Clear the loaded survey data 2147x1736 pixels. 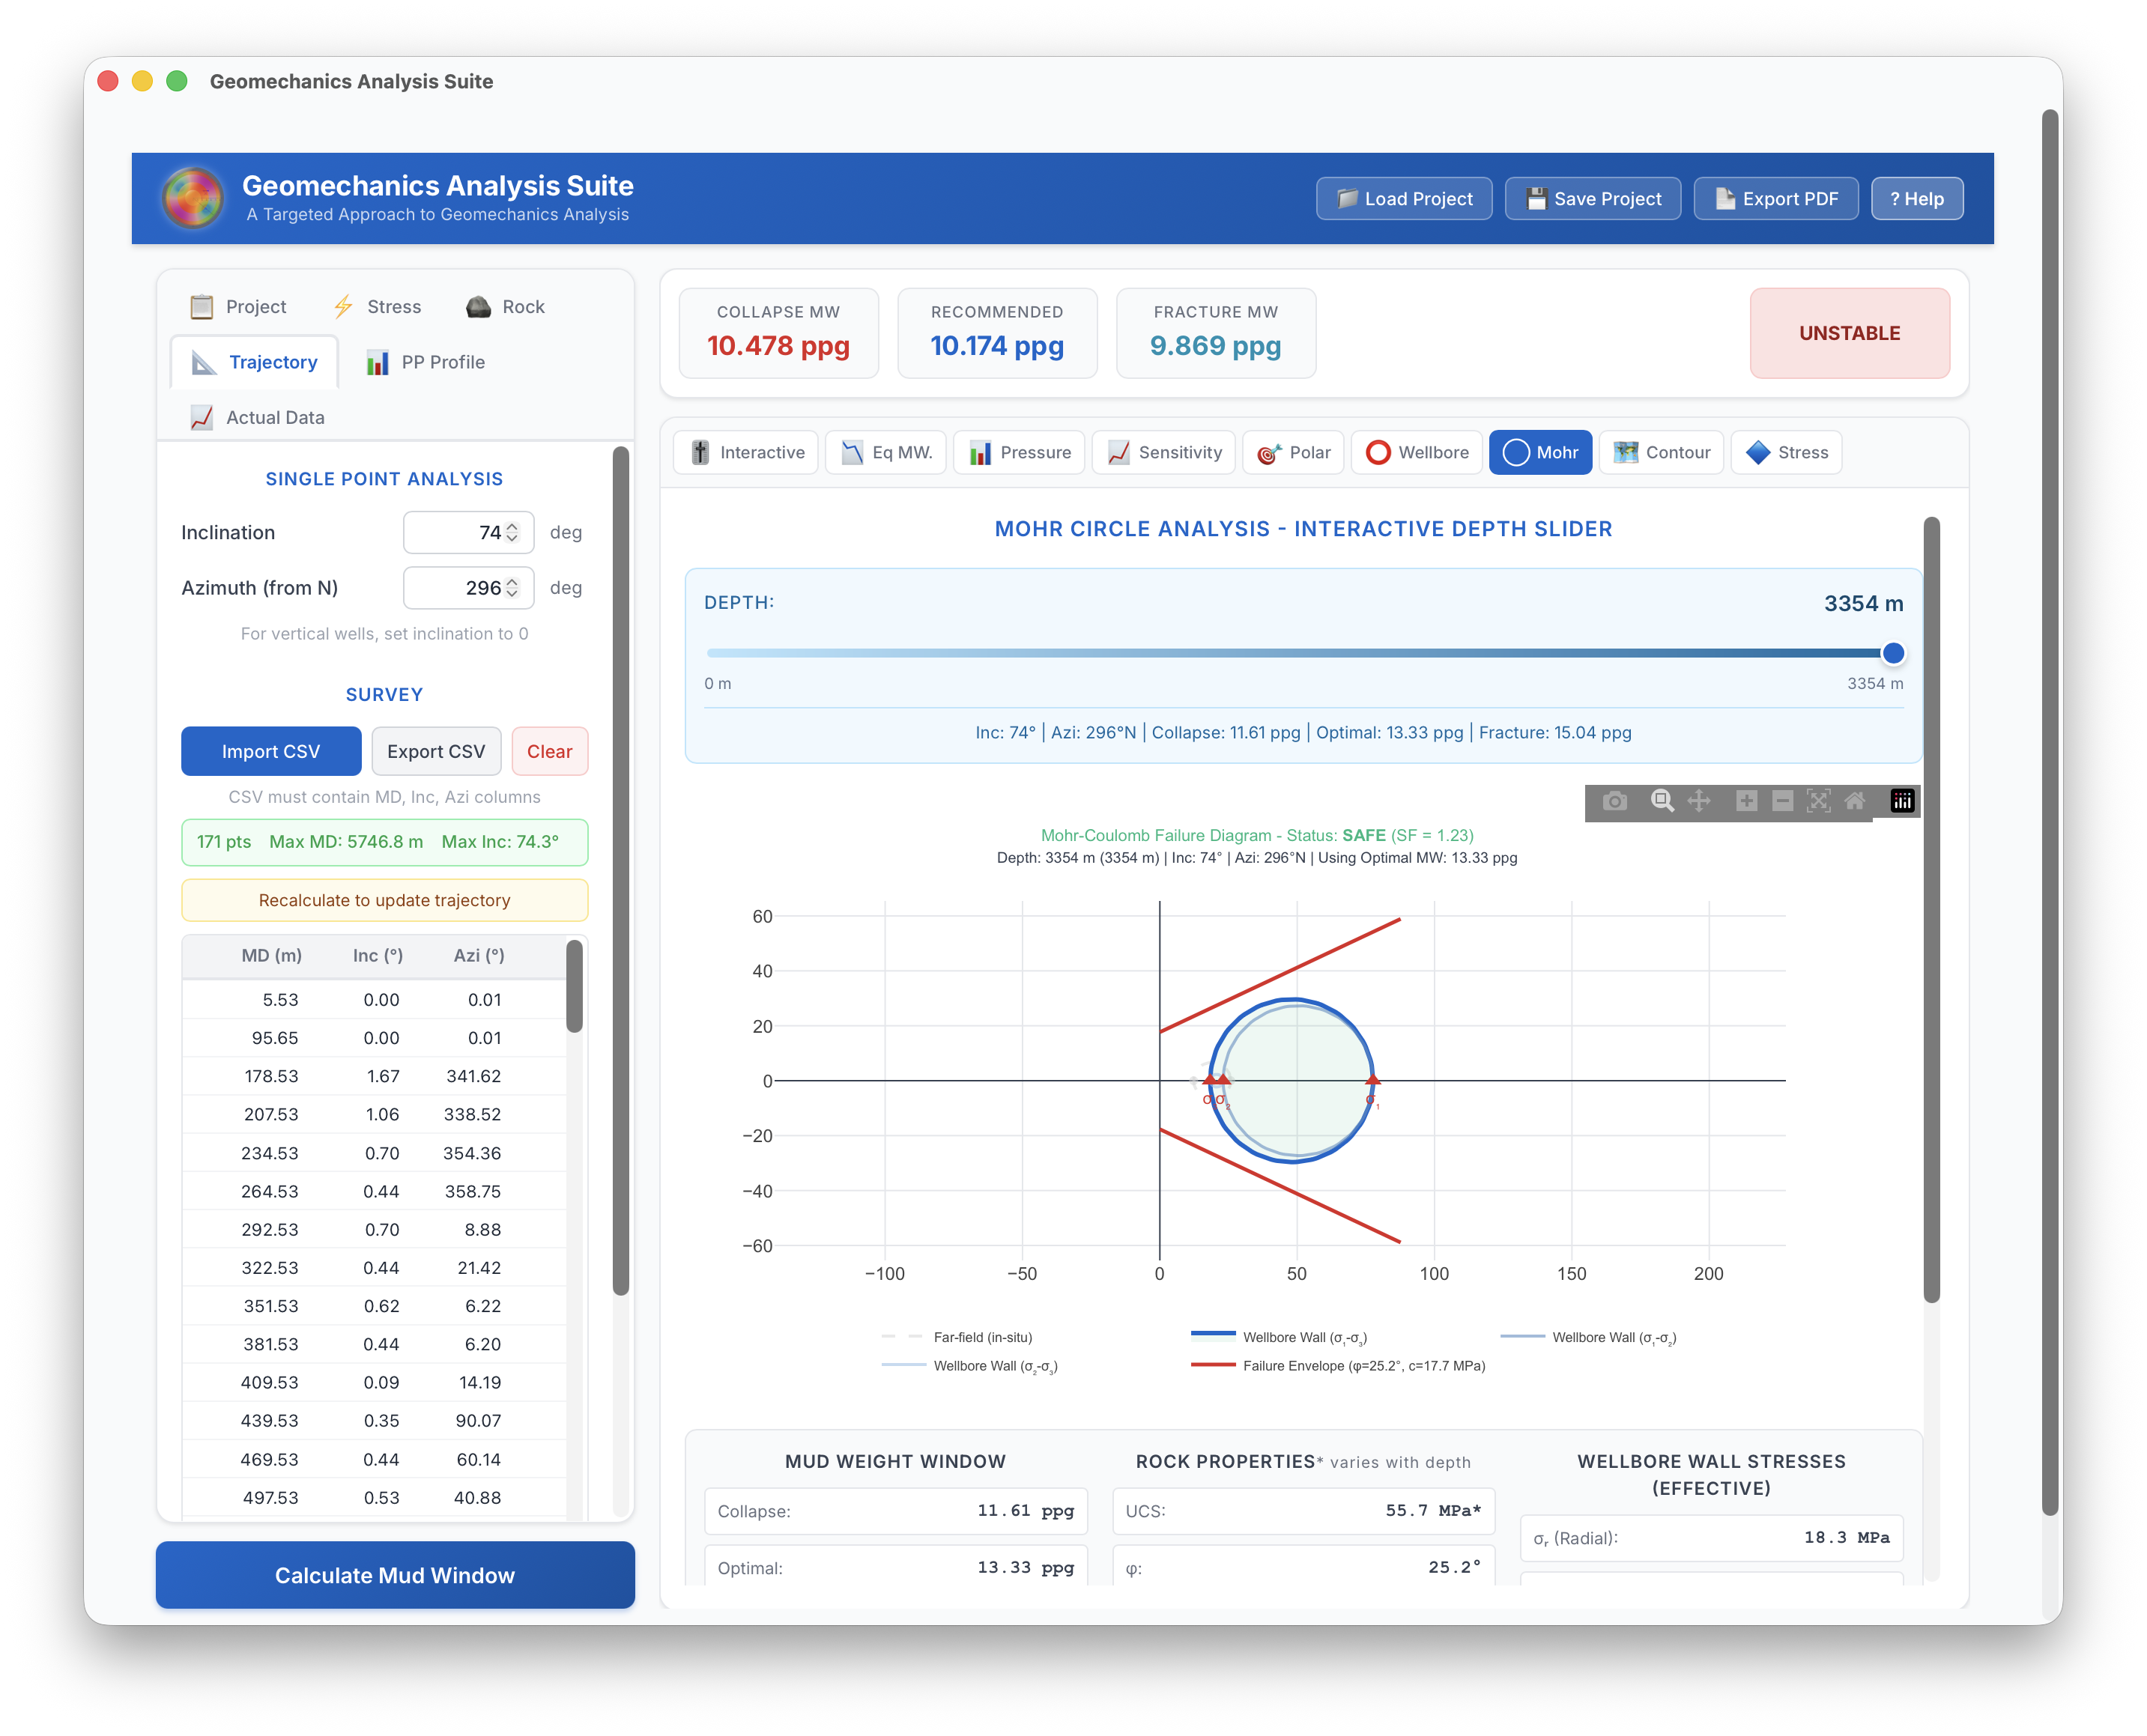click(x=549, y=751)
